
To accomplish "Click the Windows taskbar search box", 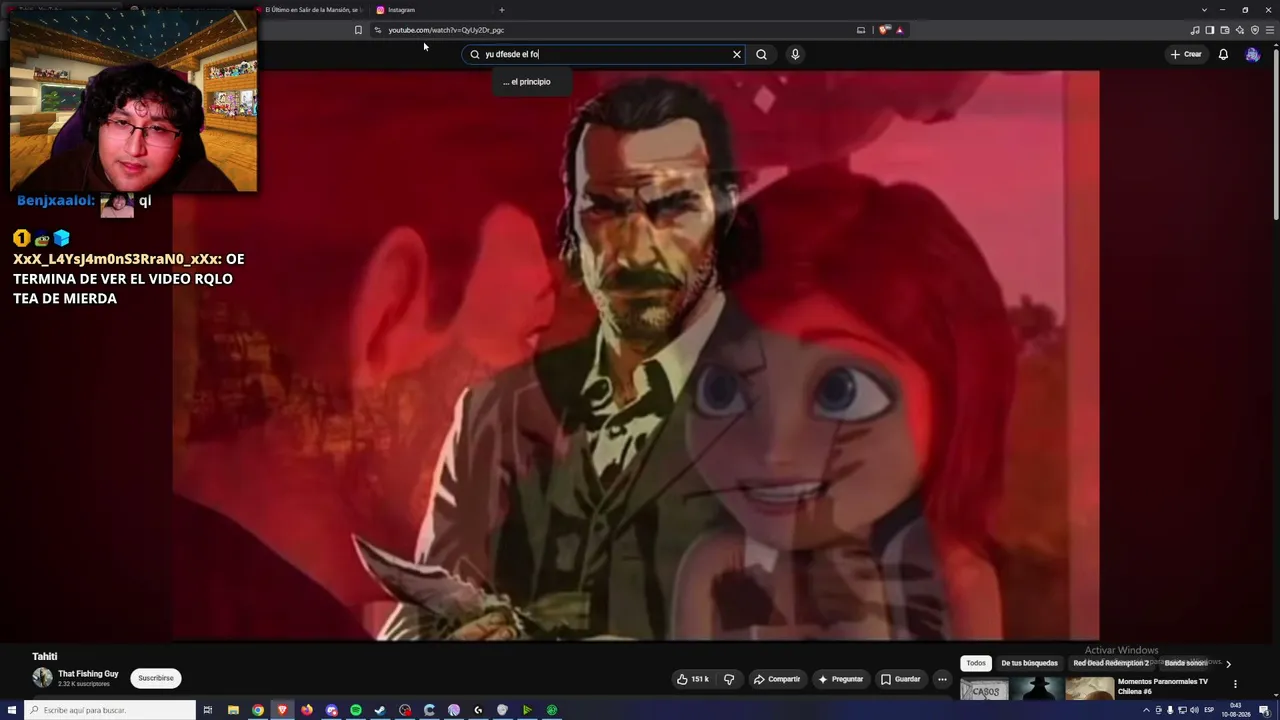I will [110, 710].
